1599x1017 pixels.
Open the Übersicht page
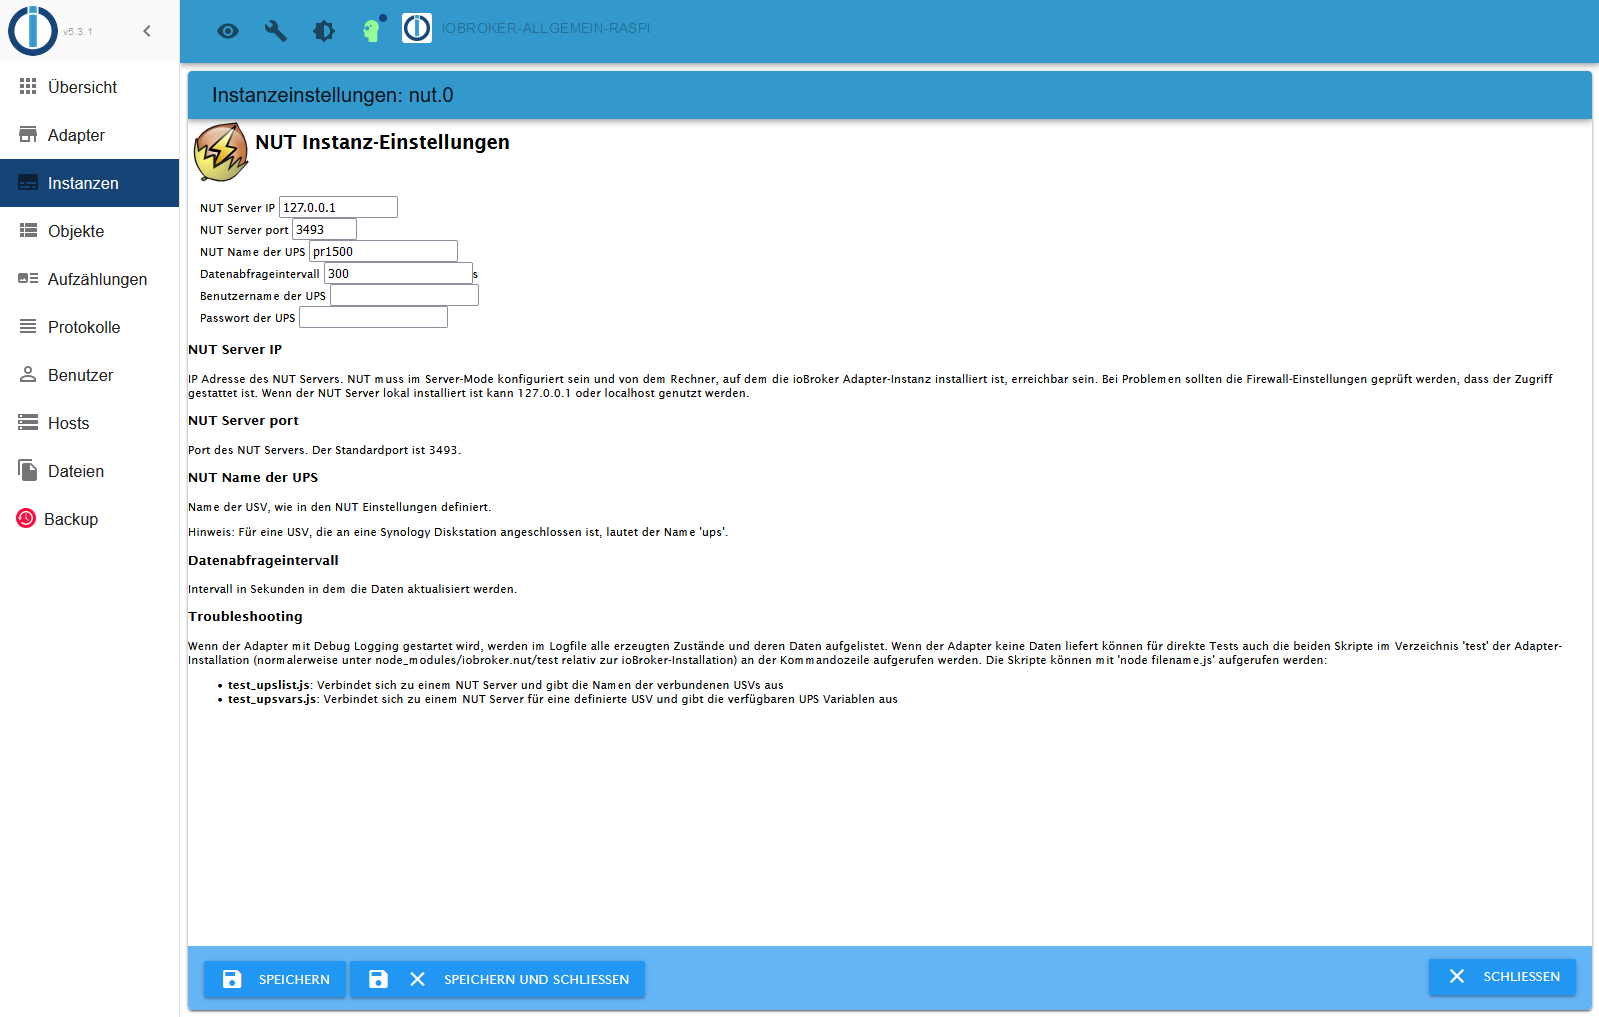[x=89, y=87]
